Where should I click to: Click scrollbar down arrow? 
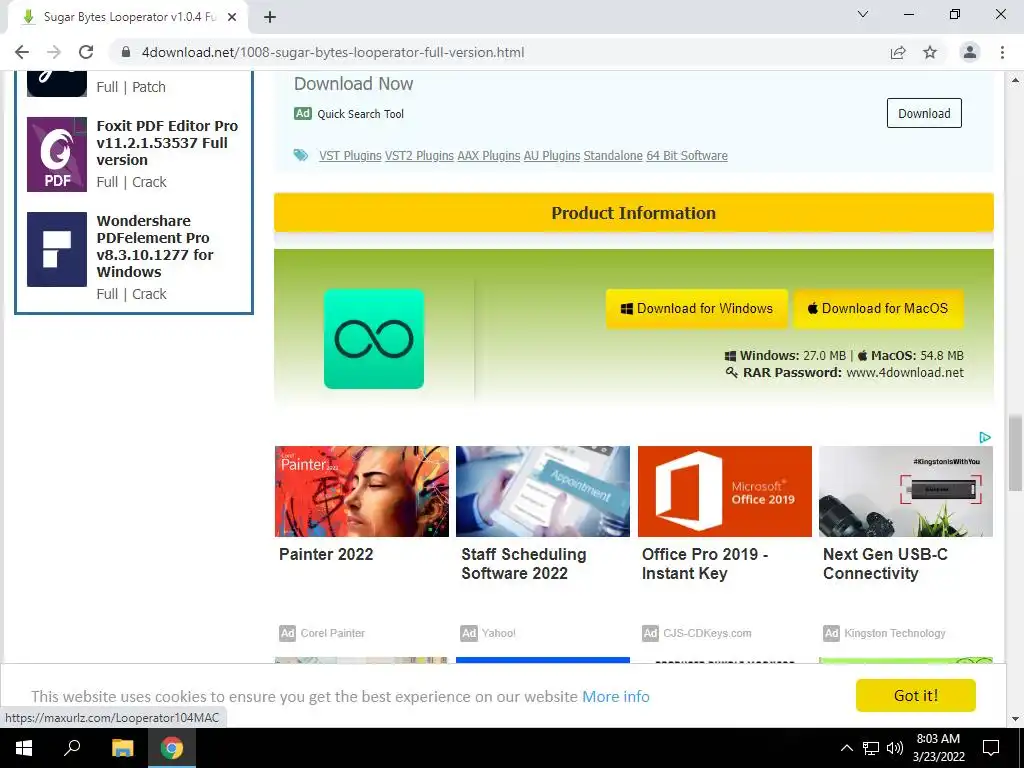click(x=1015, y=719)
